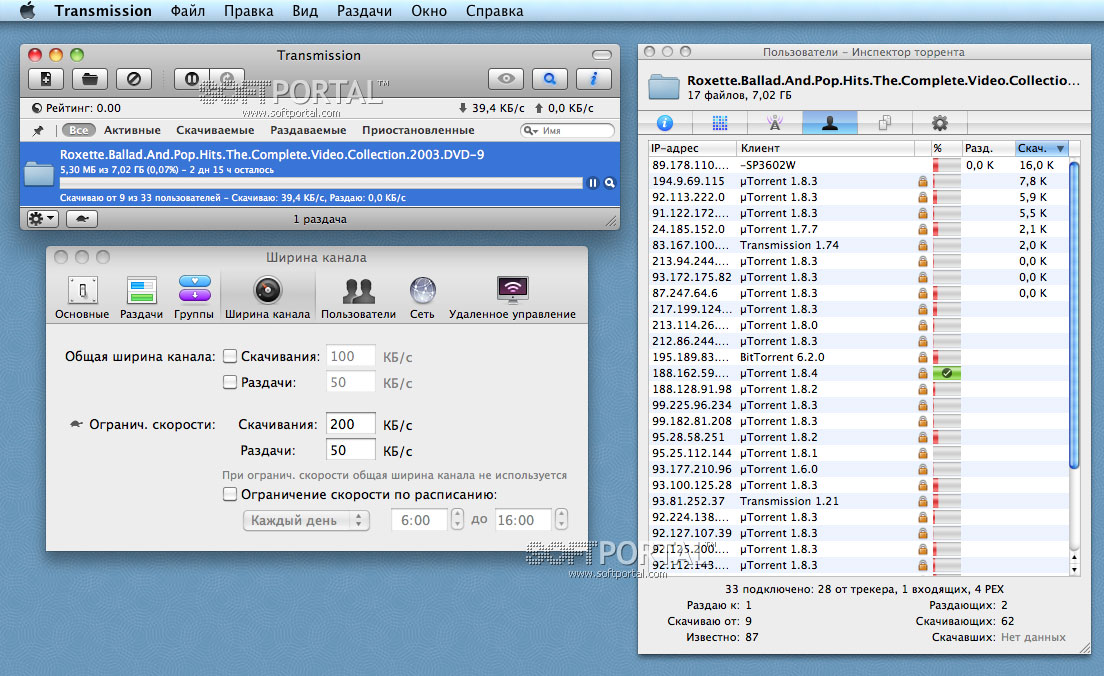Filter torrents by Активные

point(132,130)
